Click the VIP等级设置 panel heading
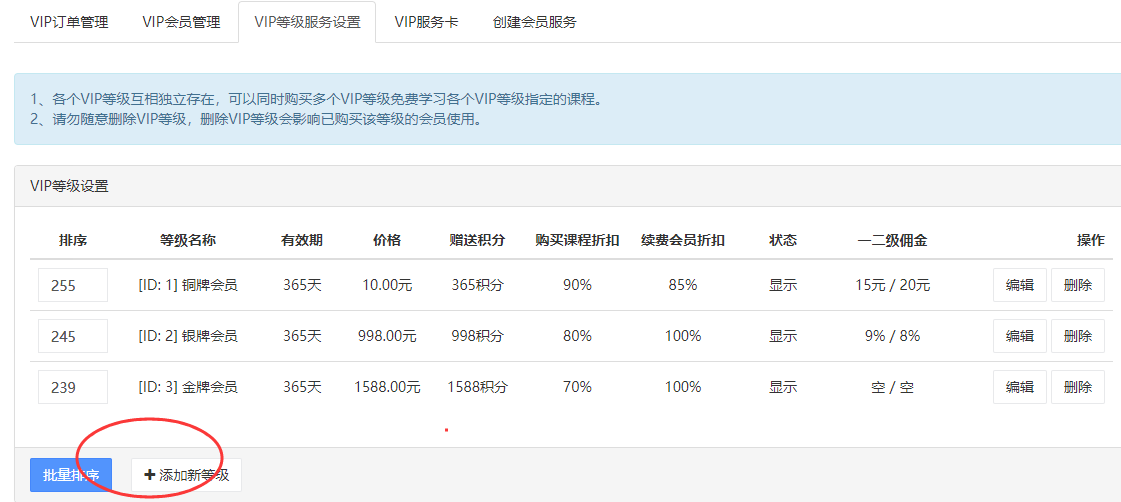1121x502 pixels. pyautogui.click(x=69, y=187)
